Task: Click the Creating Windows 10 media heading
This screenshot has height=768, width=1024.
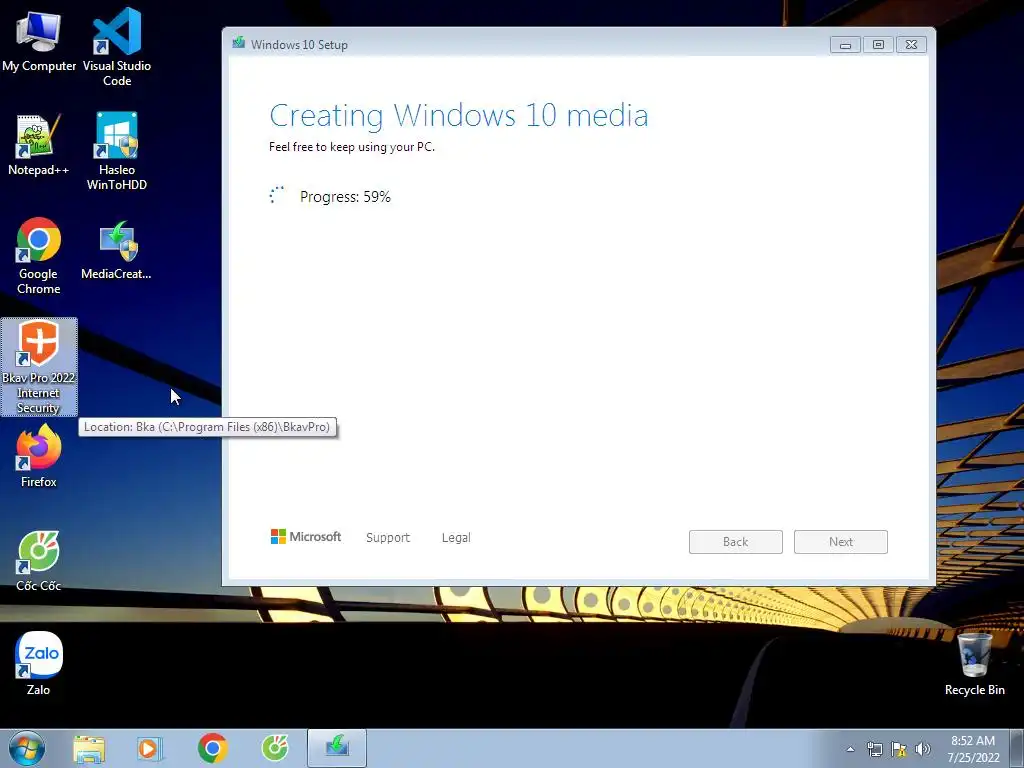Action: click(458, 116)
